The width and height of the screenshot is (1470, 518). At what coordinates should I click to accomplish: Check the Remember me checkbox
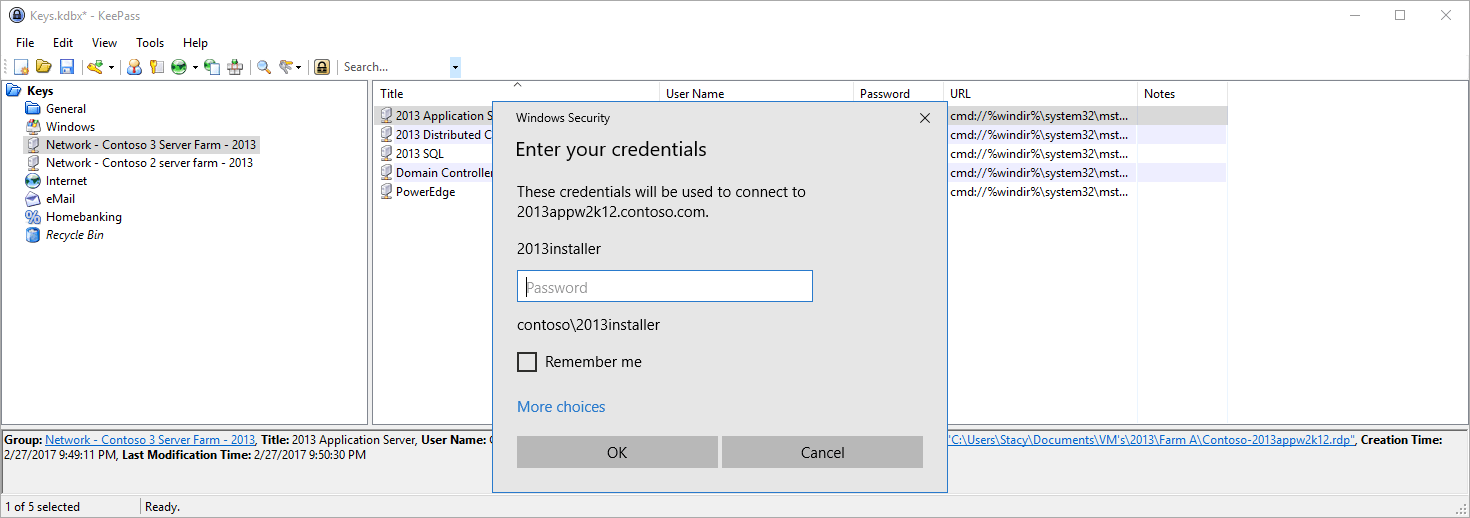pyautogui.click(x=527, y=362)
